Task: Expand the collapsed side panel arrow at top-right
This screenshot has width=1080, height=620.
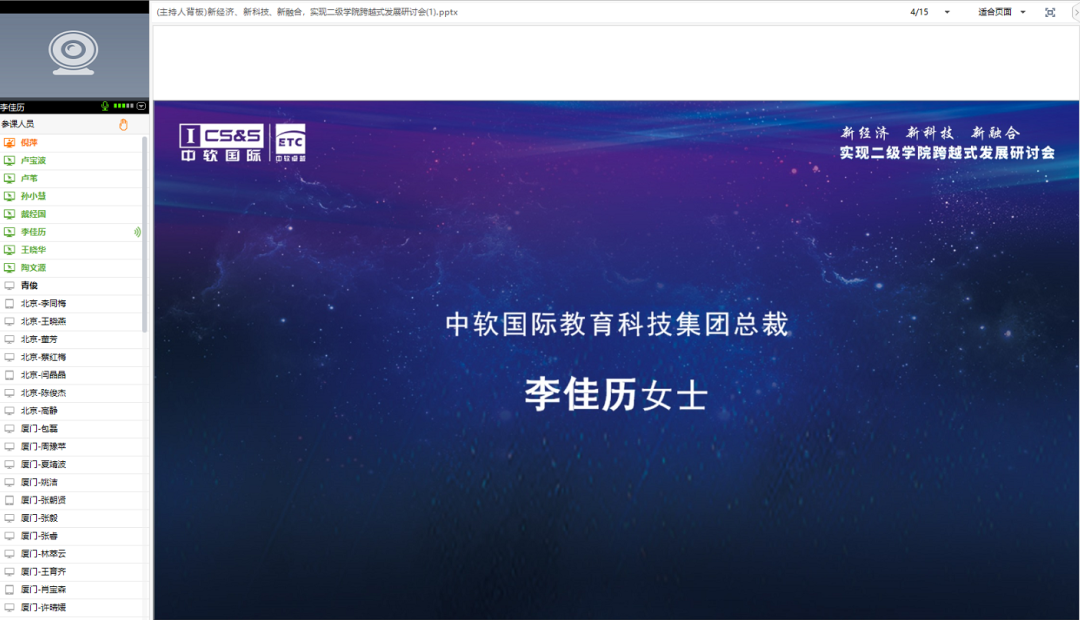Action: point(1076,12)
